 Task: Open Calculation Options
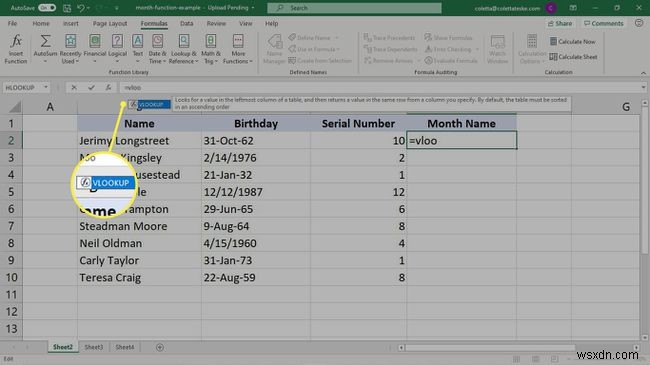pos(531,49)
